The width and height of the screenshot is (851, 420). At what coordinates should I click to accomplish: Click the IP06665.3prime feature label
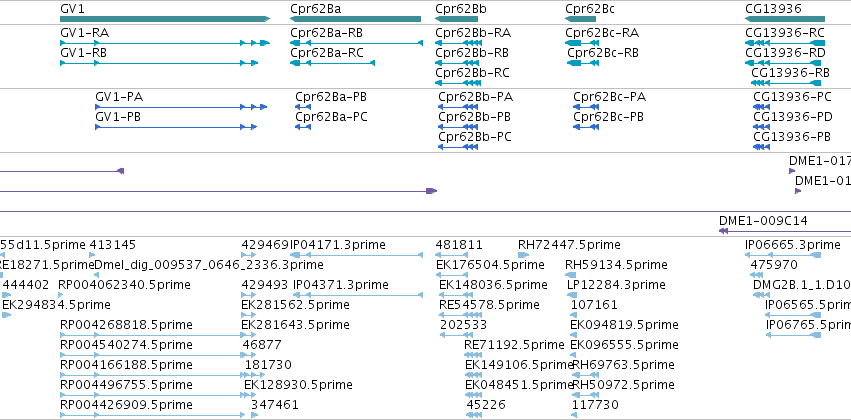point(792,245)
